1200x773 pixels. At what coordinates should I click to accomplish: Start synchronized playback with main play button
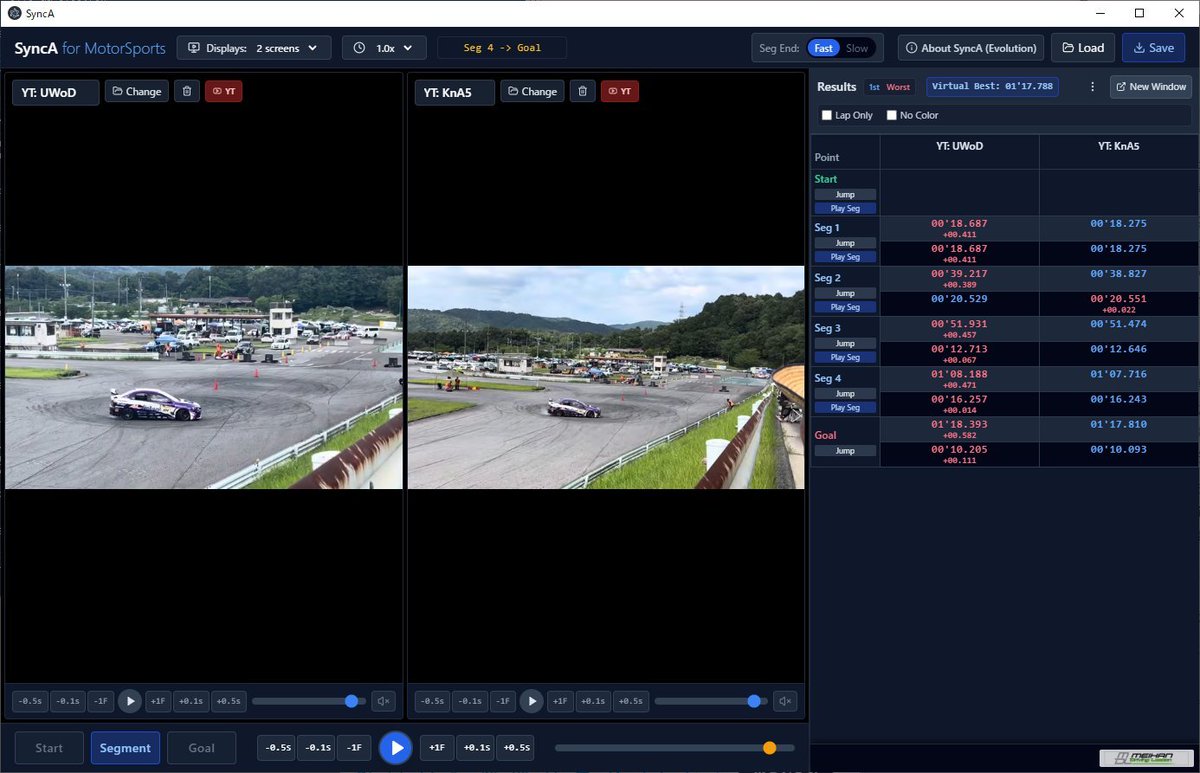[396, 747]
